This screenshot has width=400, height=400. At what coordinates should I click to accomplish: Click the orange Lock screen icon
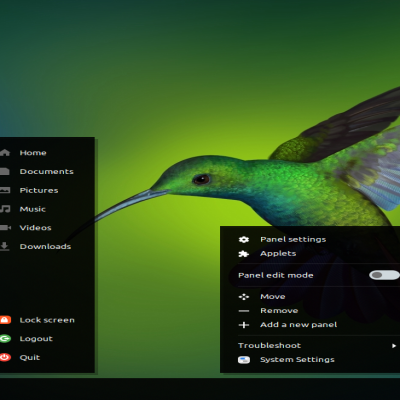pos(5,320)
